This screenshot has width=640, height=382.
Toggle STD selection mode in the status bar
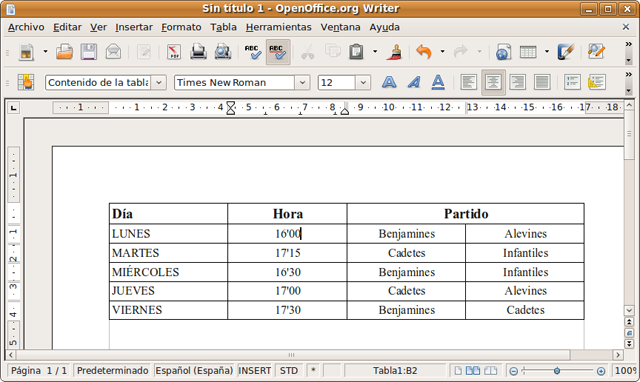(x=289, y=371)
